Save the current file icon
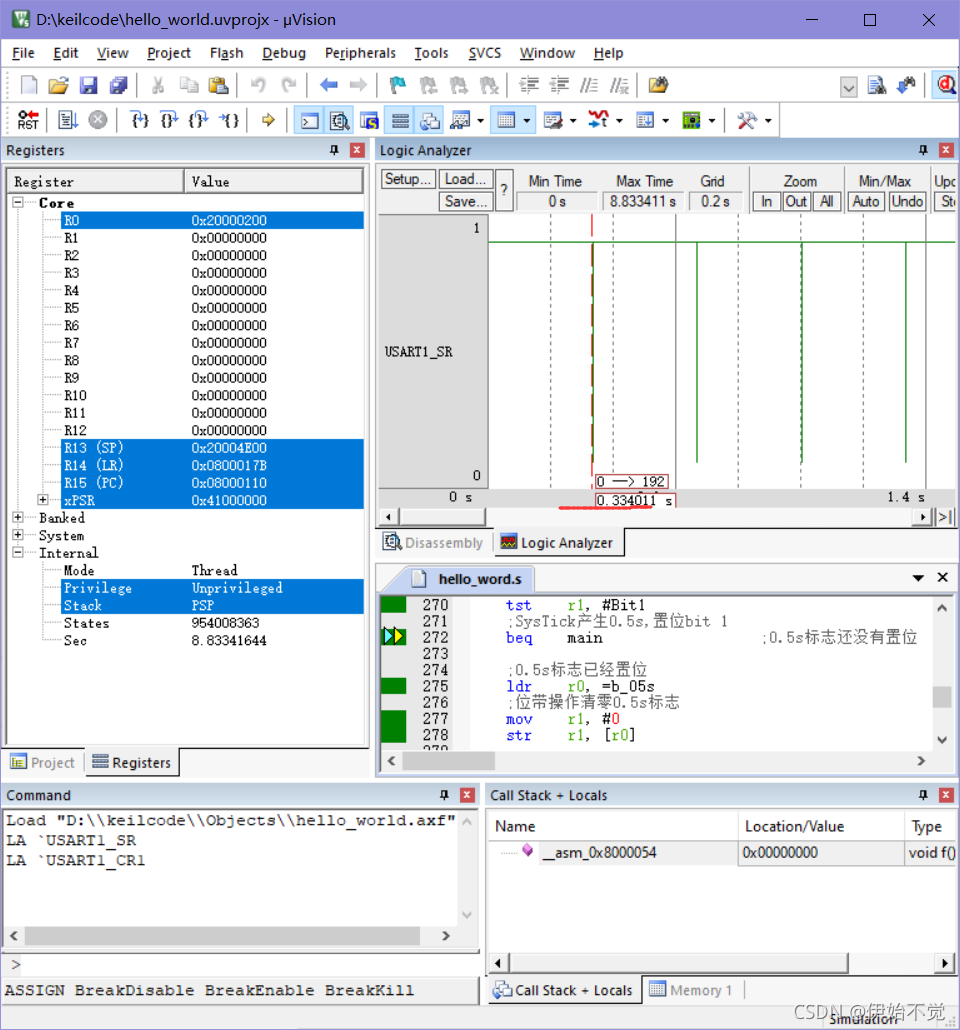Viewport: 960px width, 1030px height. [89, 85]
